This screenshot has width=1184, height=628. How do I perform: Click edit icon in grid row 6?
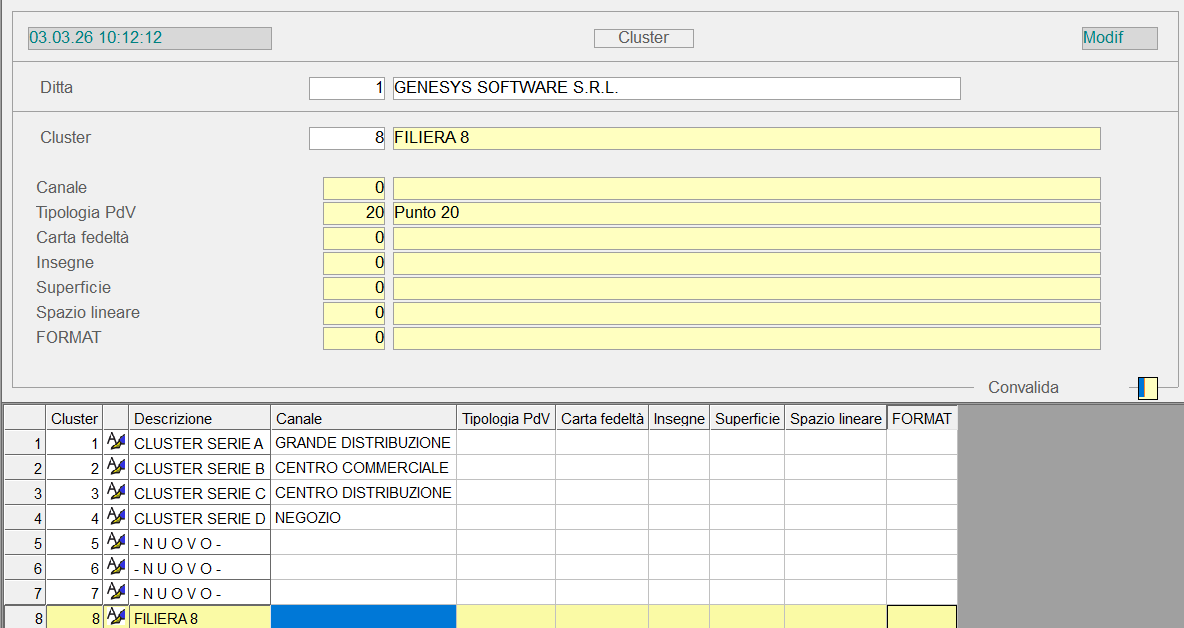tap(116, 567)
